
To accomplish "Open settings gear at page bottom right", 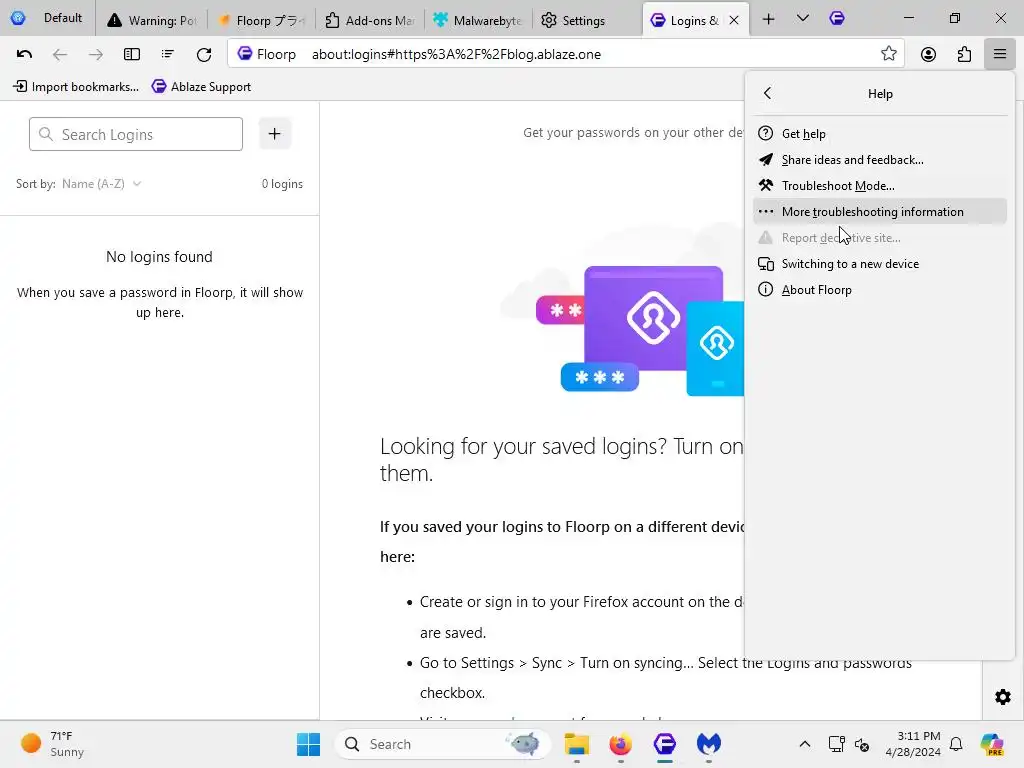I will pyautogui.click(x=1002, y=697).
